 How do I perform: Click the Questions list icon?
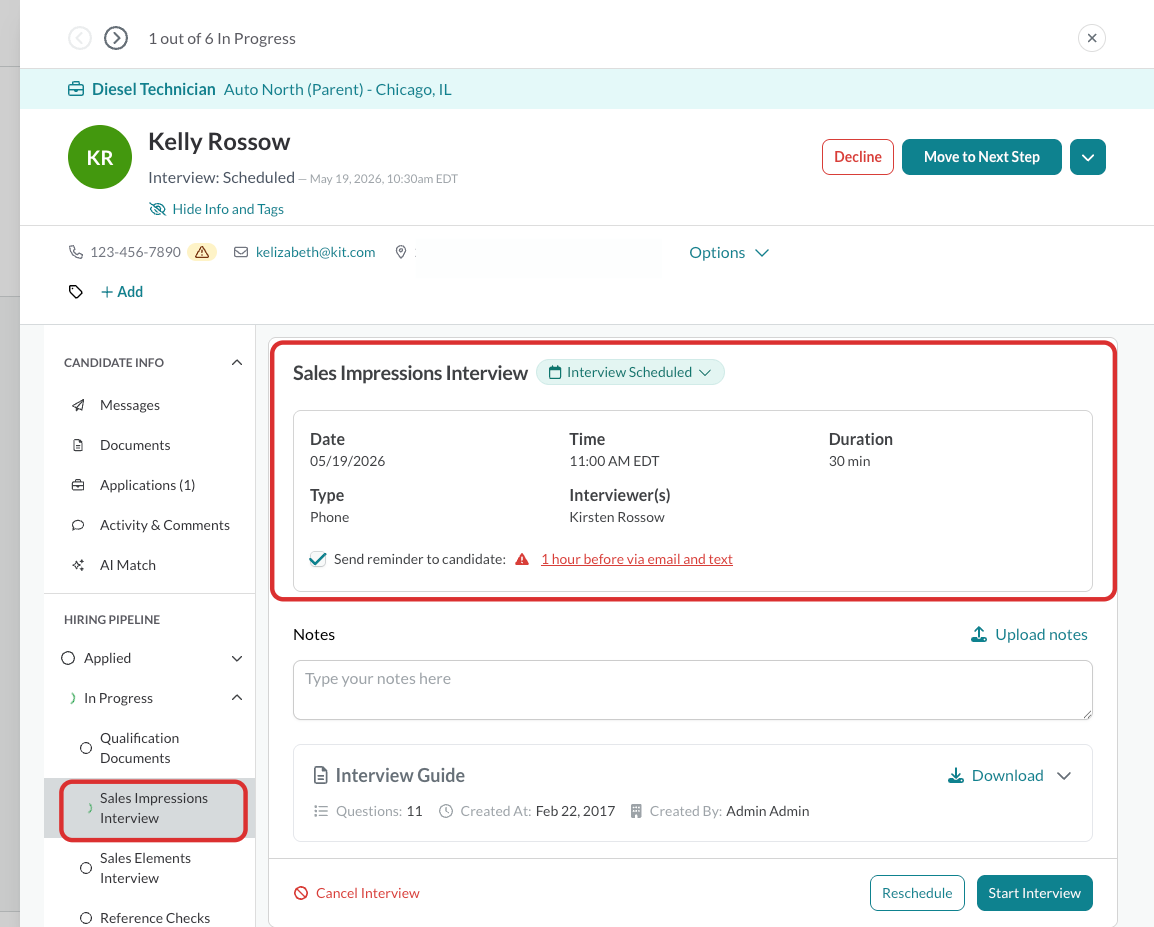pyautogui.click(x=321, y=811)
